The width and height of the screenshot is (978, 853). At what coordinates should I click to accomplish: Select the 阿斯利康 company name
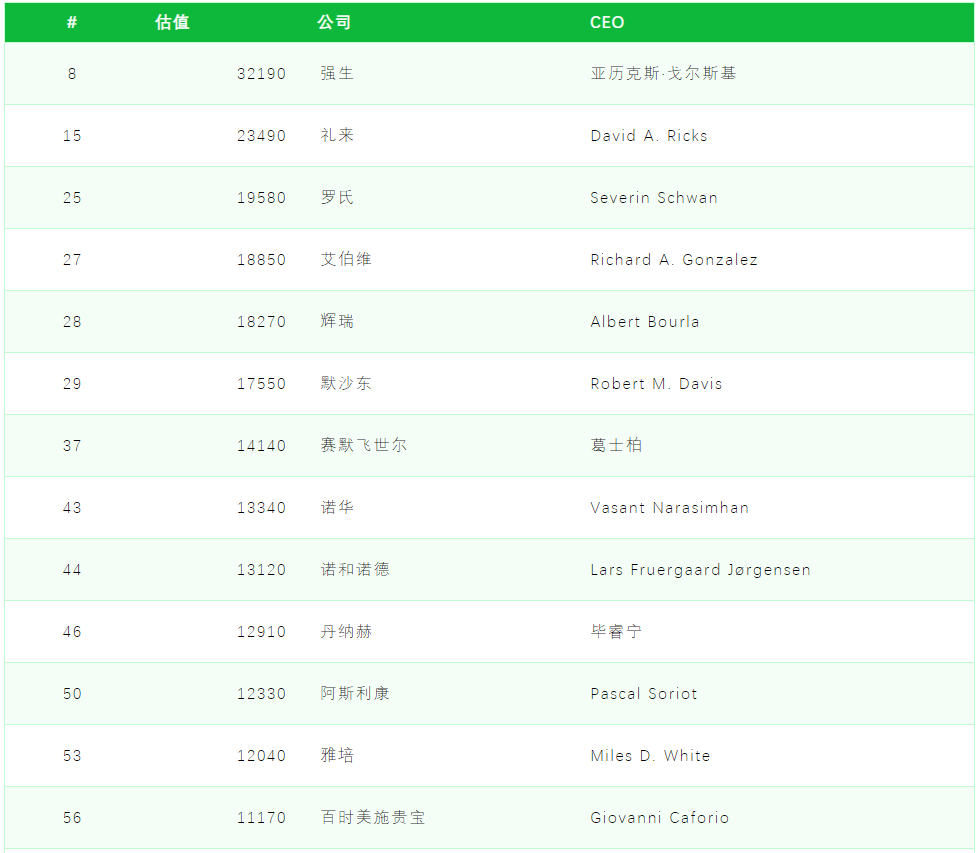pos(355,693)
